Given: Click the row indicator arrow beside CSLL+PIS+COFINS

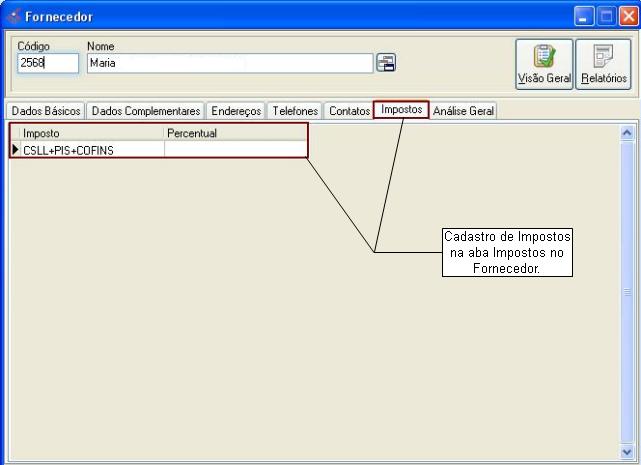Looking at the screenshot, I should (15, 150).
